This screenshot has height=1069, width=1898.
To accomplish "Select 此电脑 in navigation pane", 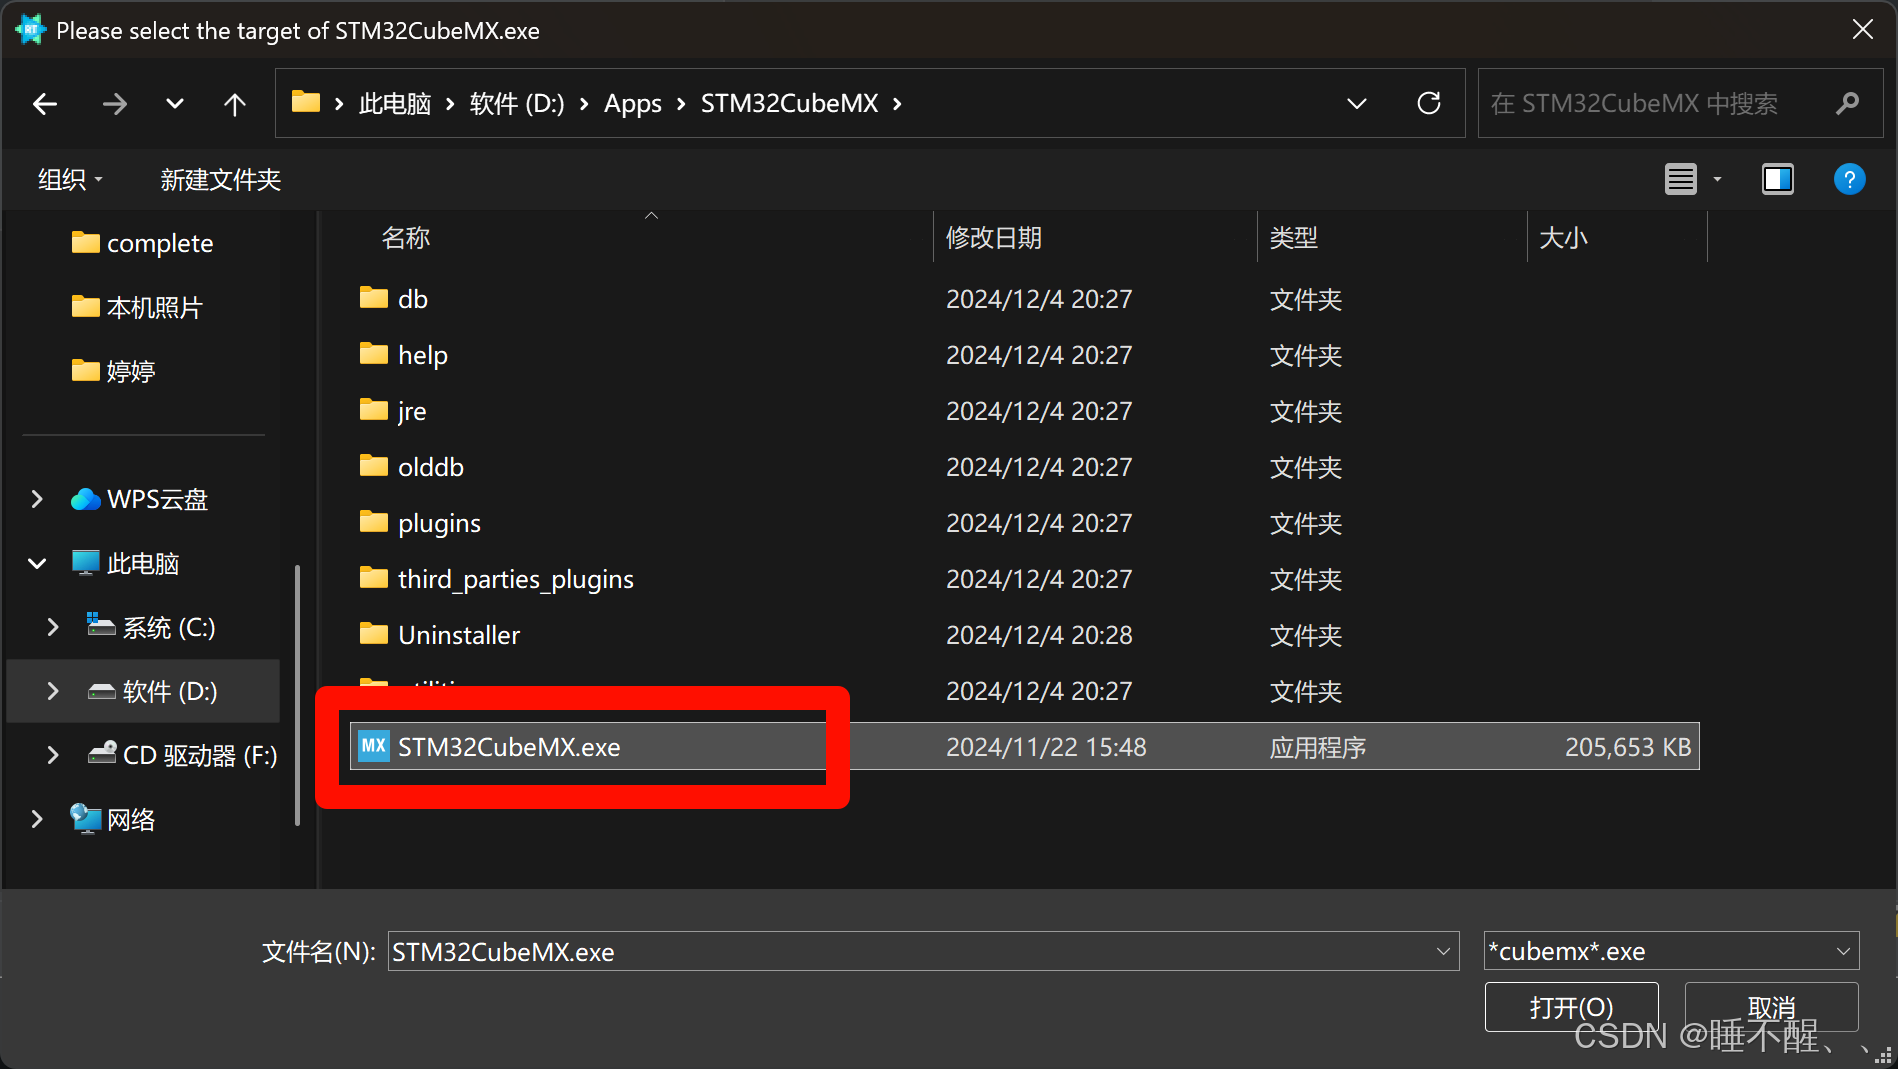I will click(x=126, y=563).
